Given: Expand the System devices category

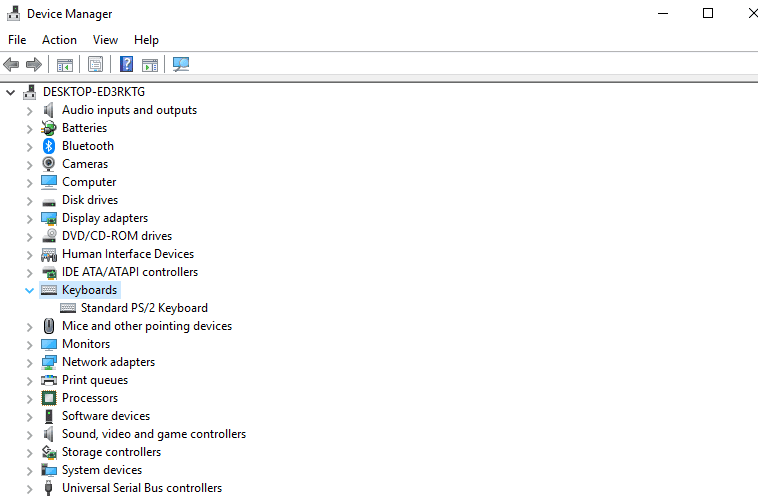Looking at the screenshot, I should point(29,471).
